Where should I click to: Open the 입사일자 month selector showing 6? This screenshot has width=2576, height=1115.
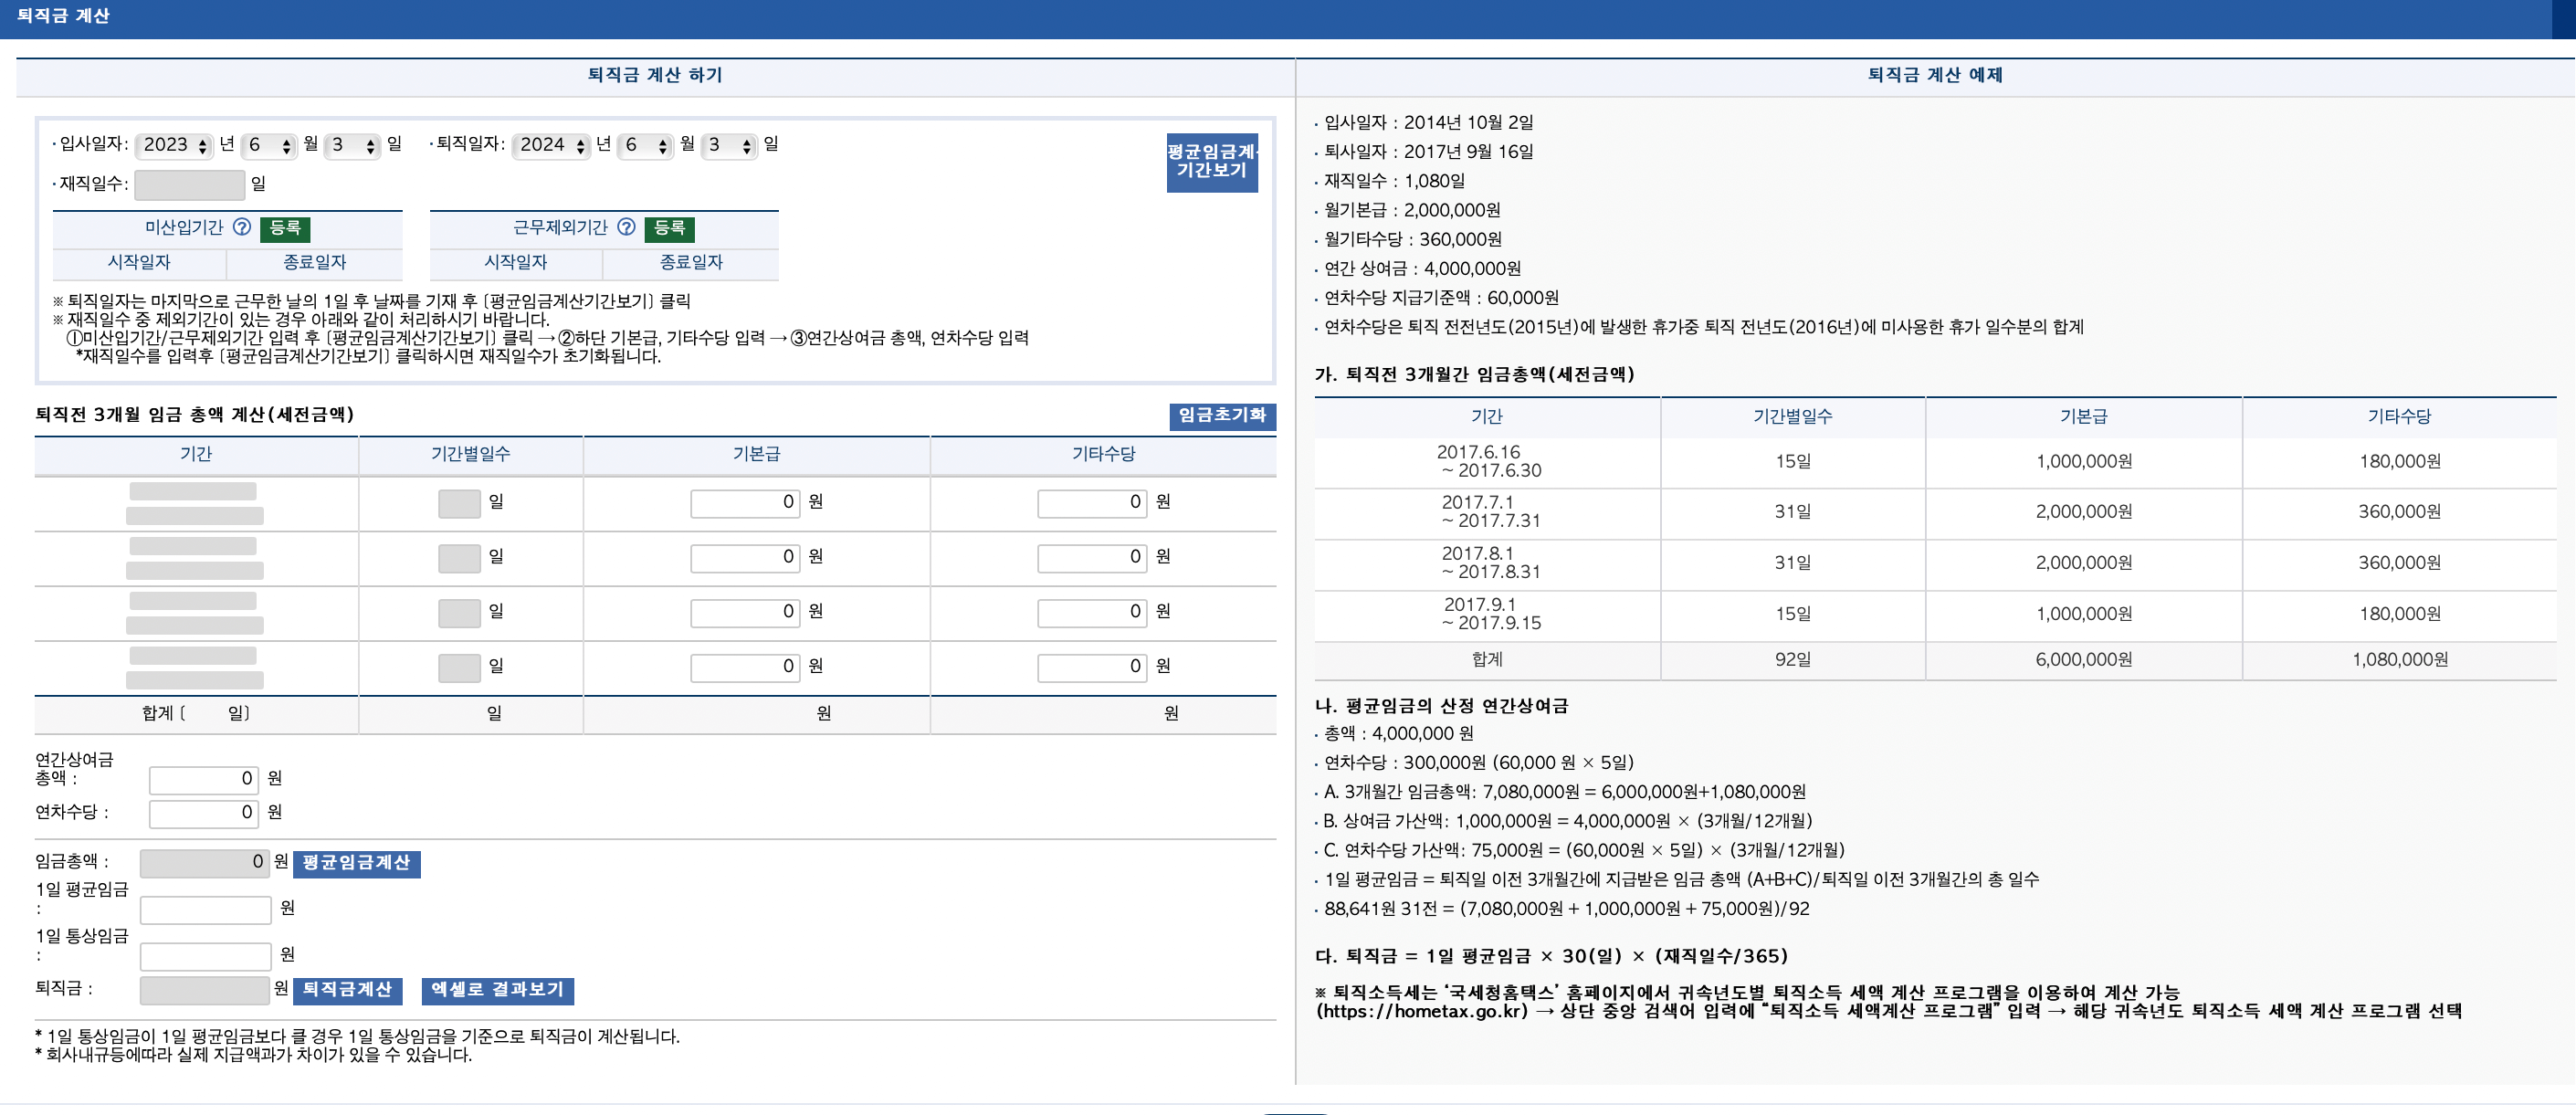pyautogui.click(x=271, y=145)
